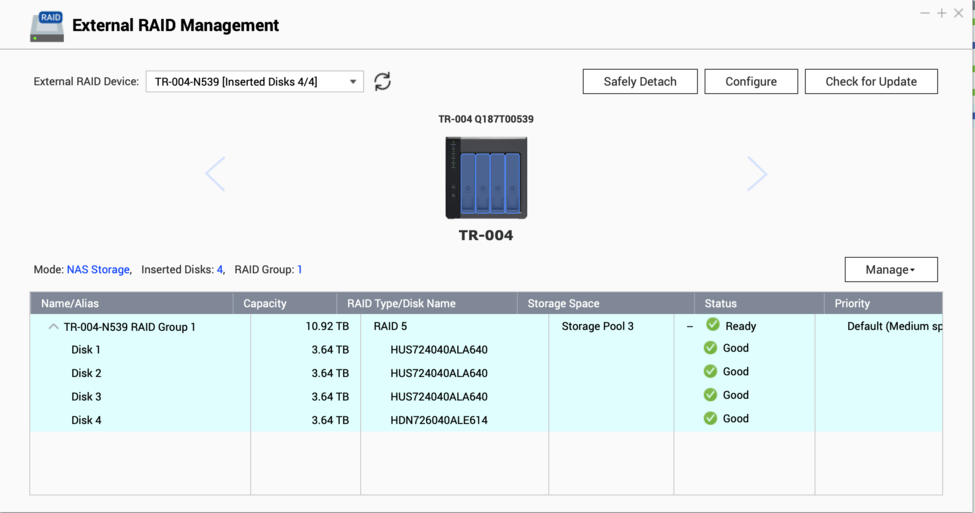This screenshot has width=975, height=513.
Task: Go to next device with right arrow
Action: tap(757, 173)
